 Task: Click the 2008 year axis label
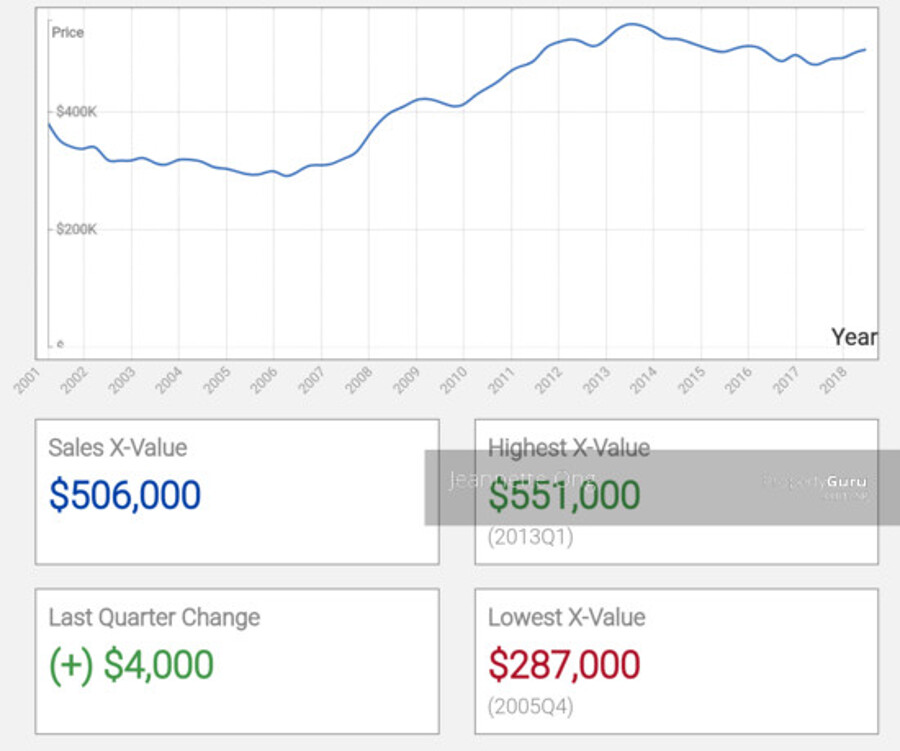pos(360,380)
